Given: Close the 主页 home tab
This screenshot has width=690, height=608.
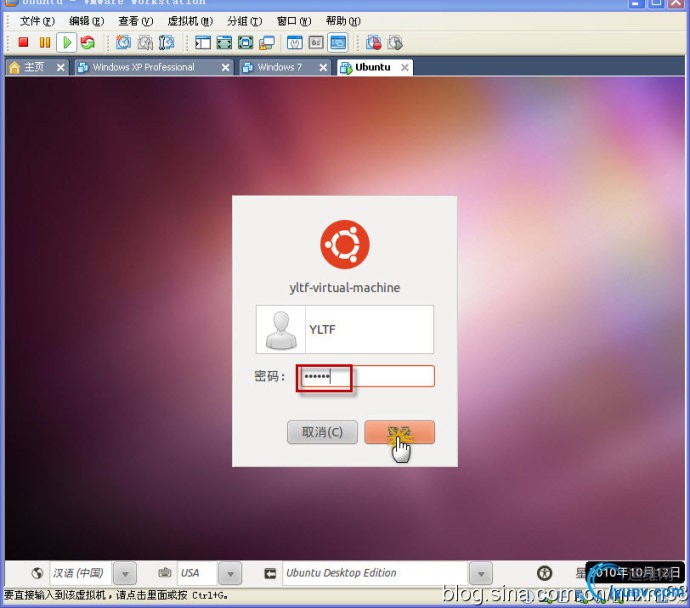Looking at the screenshot, I should [x=61, y=67].
